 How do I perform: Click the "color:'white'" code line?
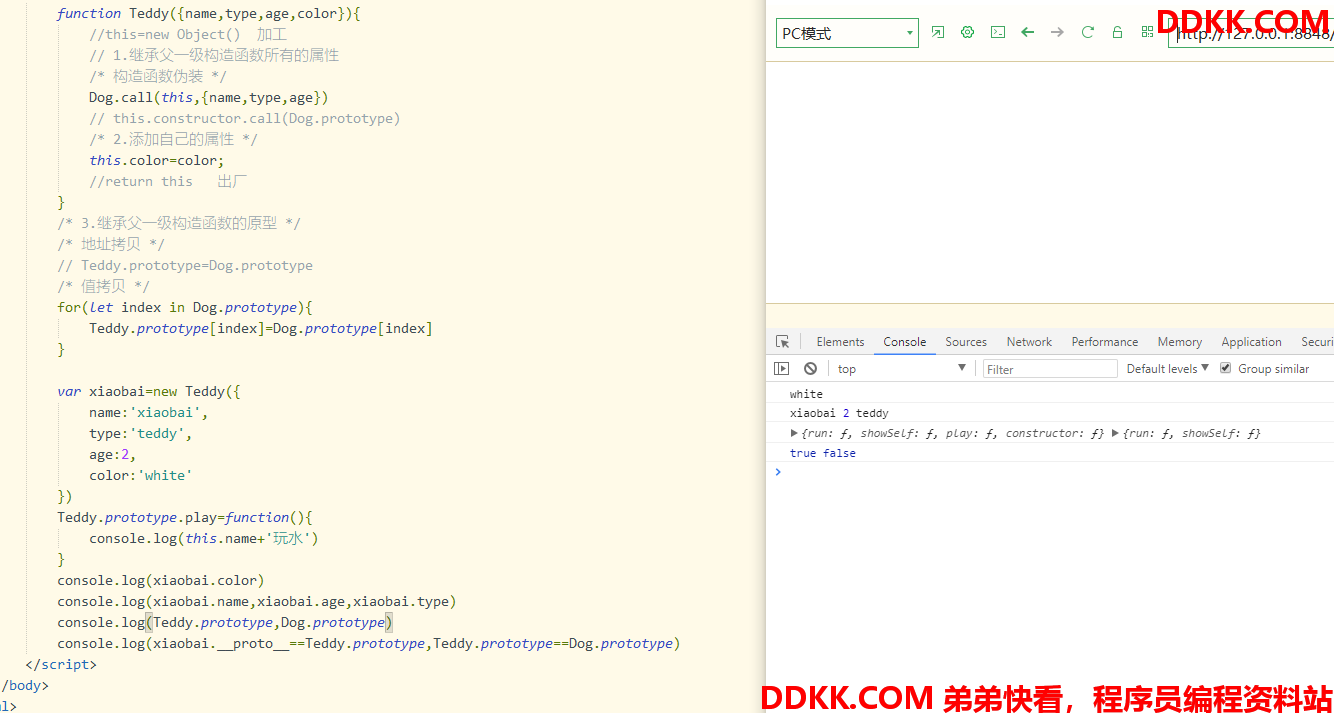point(141,475)
